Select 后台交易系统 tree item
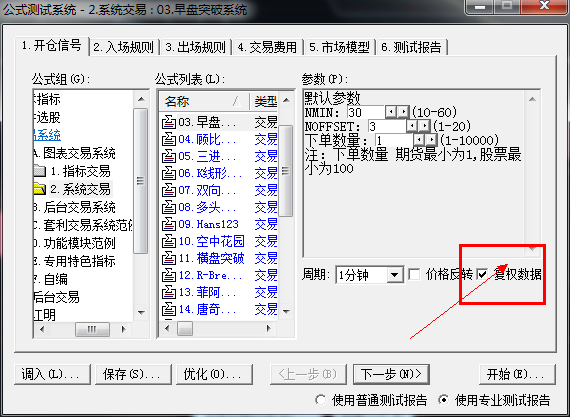Screen dimensions: 570x417 point(75,207)
